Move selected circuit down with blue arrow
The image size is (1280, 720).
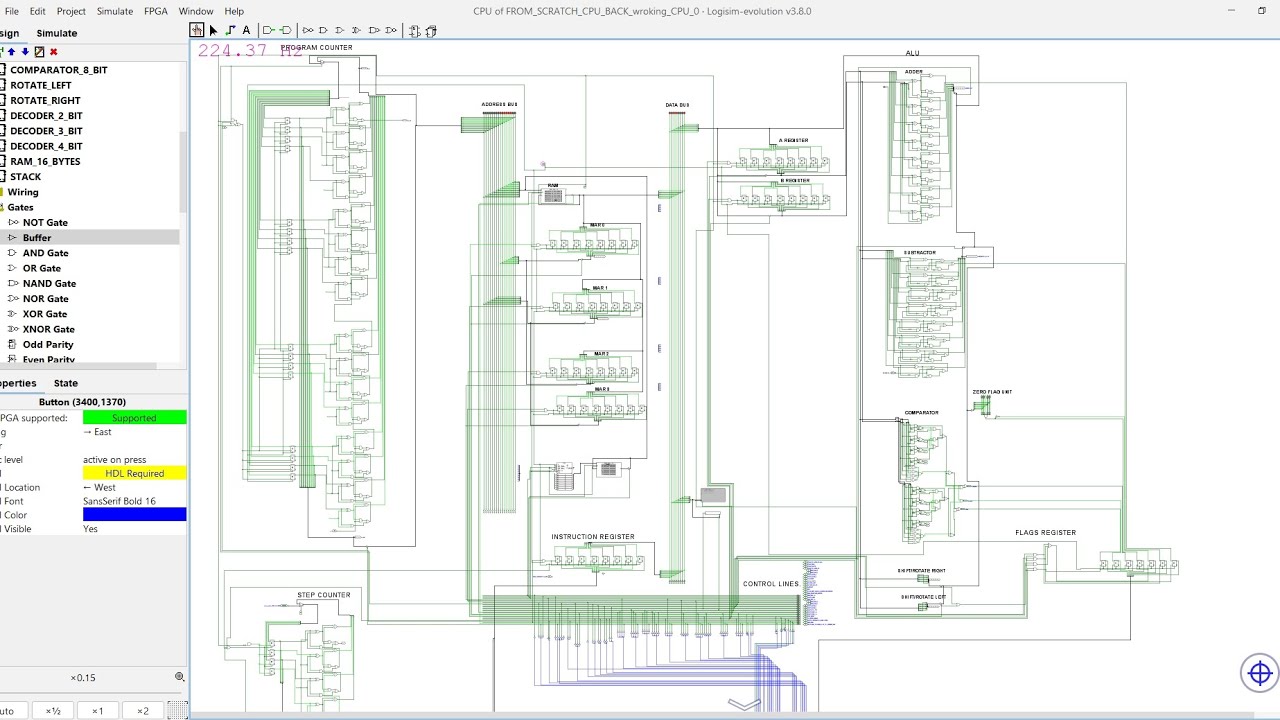pos(25,52)
